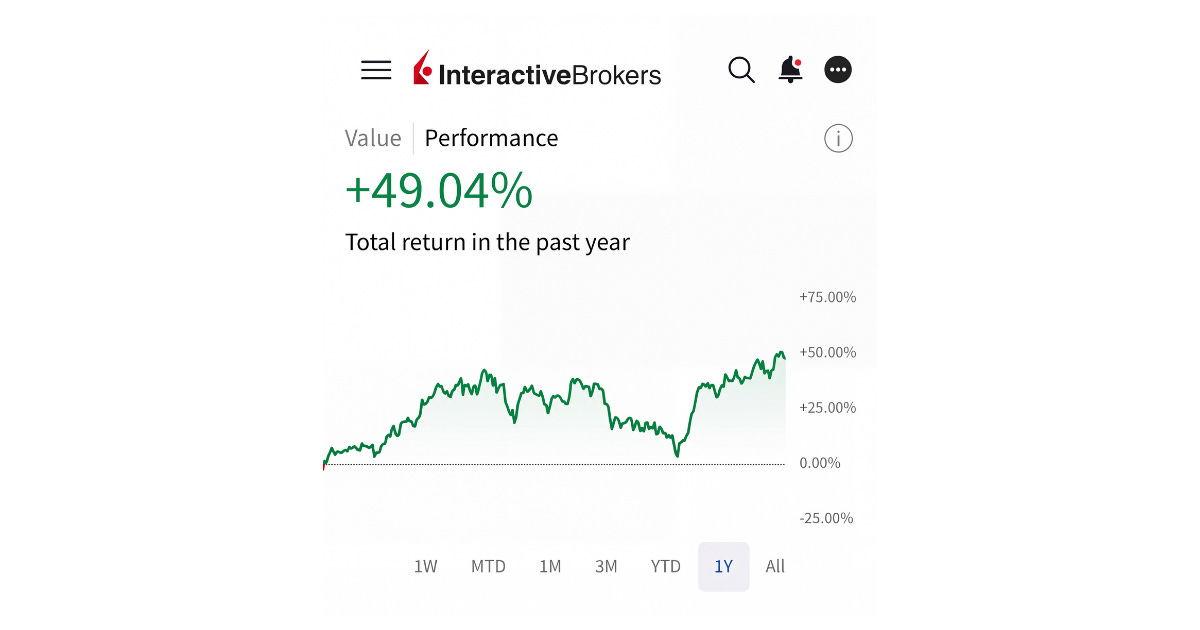Open the hamburger navigation menu
1200x630 pixels.
[376, 70]
